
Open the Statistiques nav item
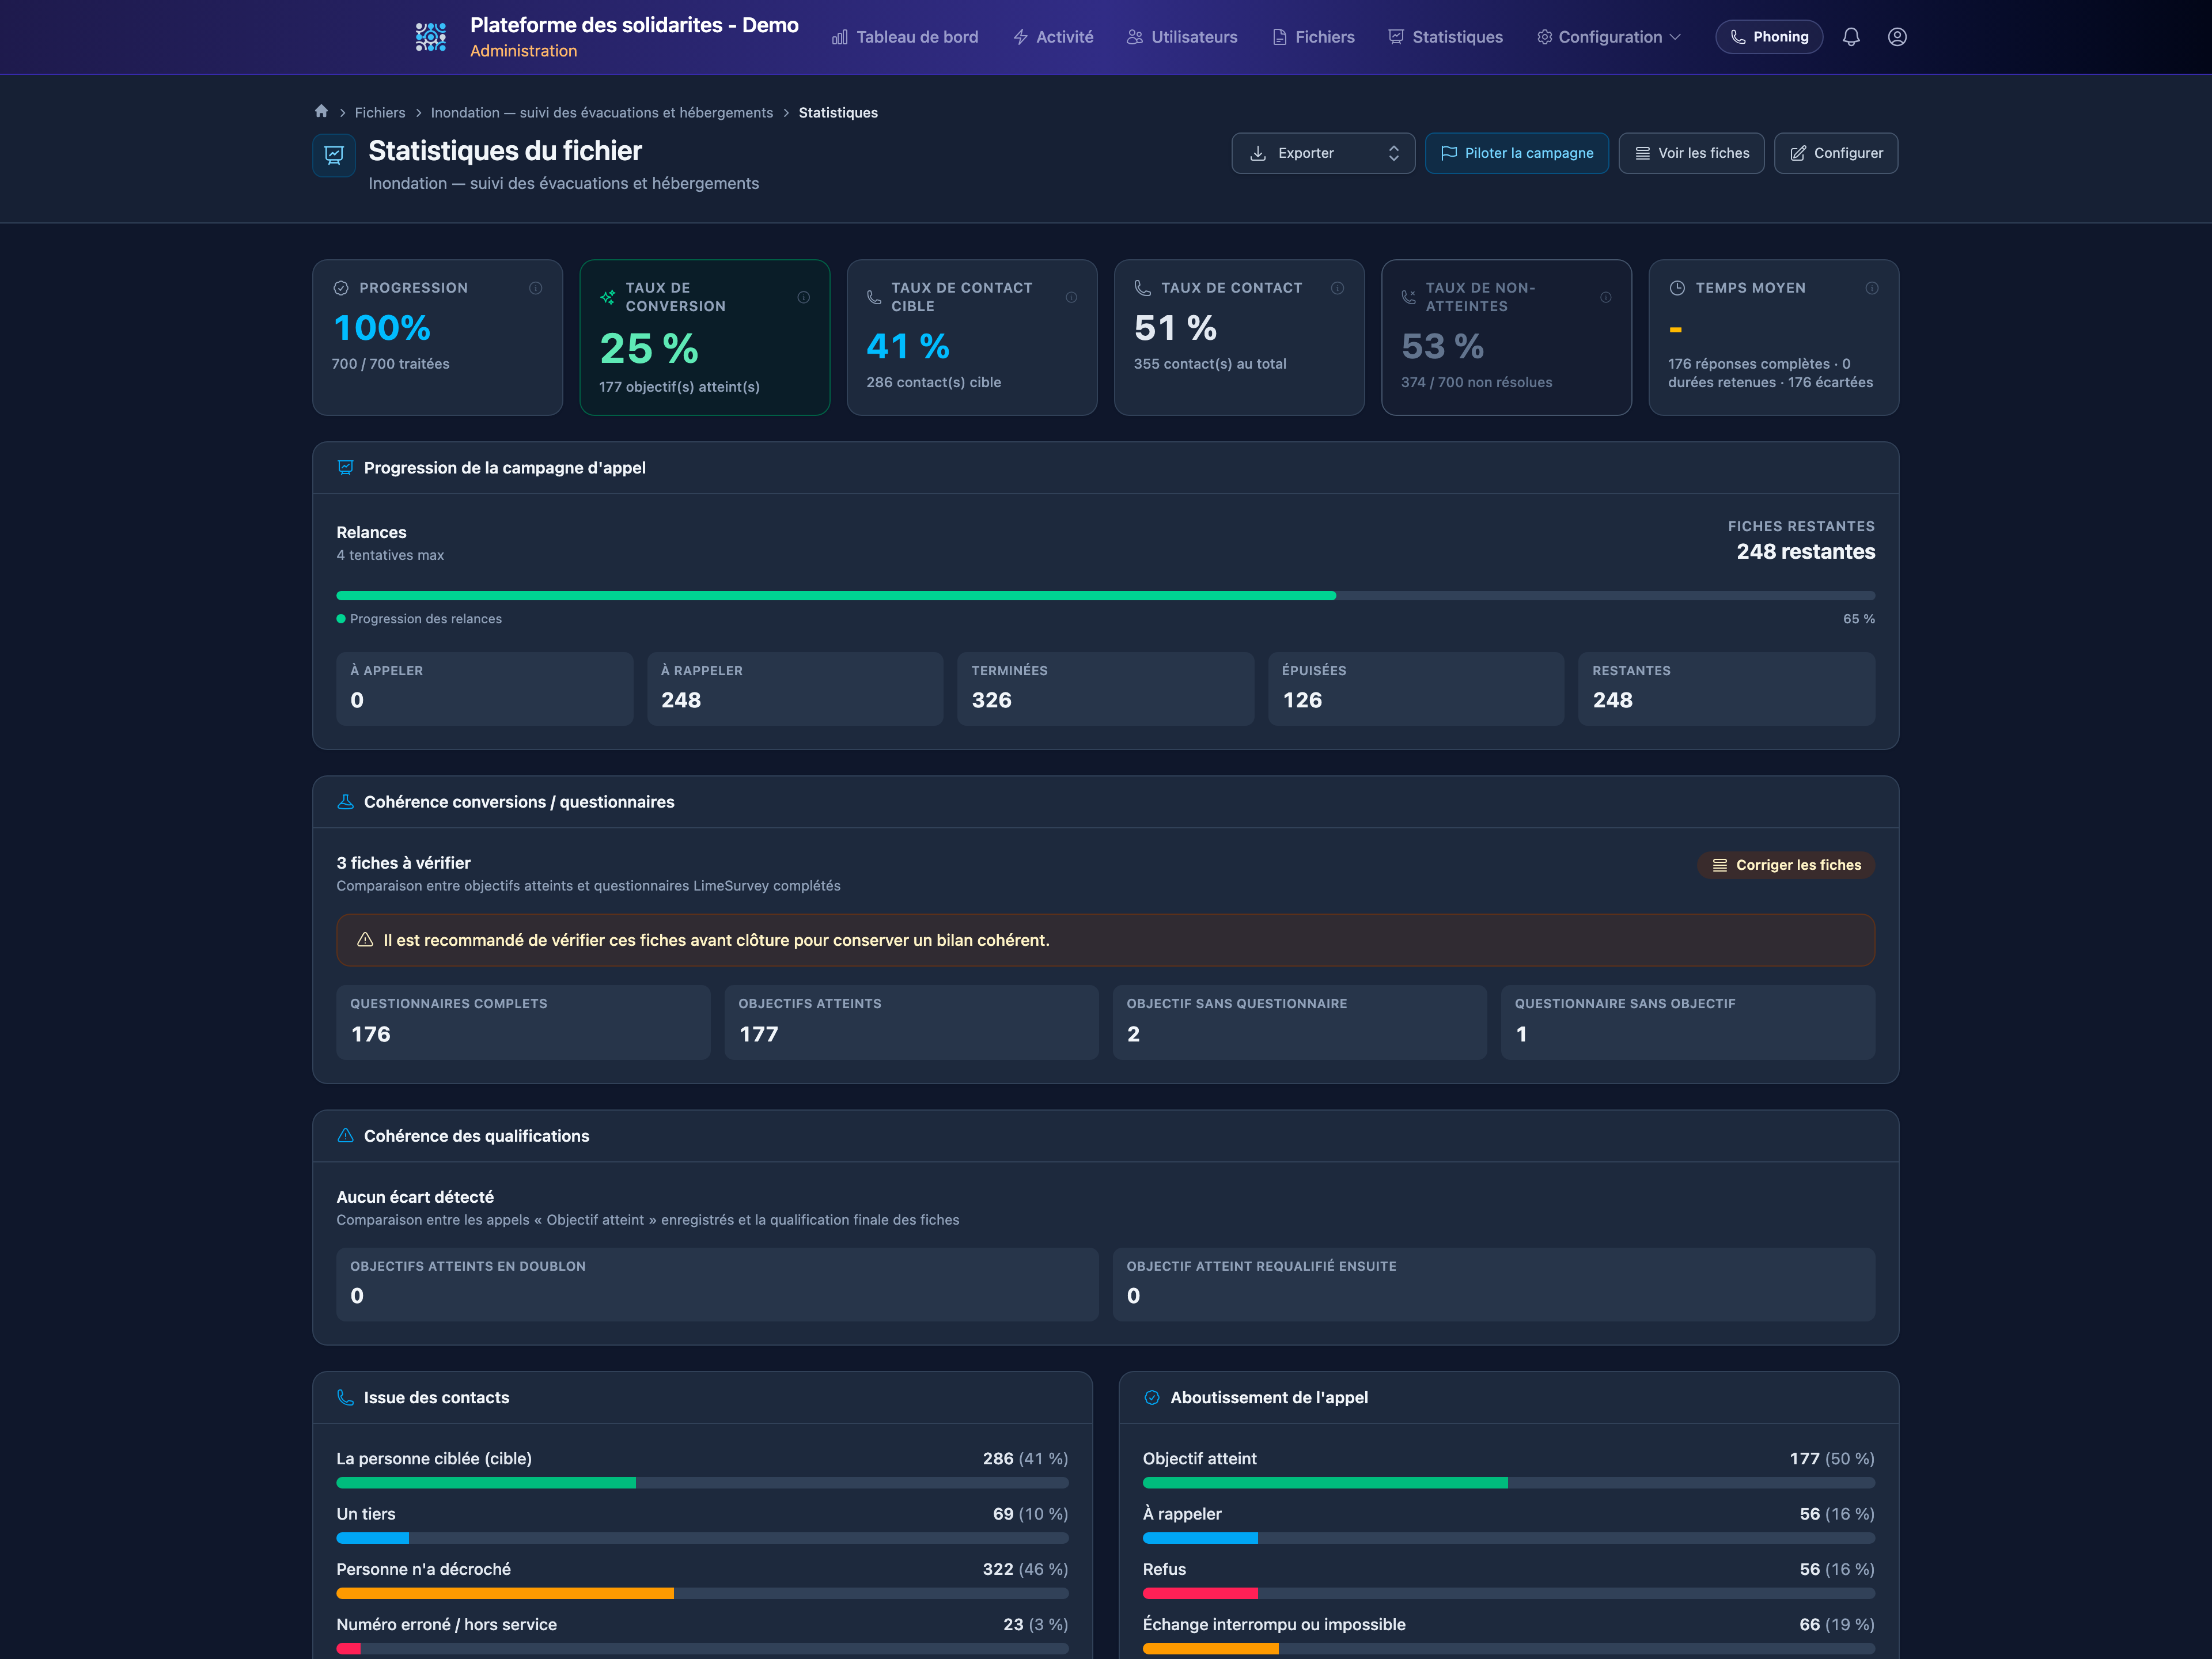pos(1445,37)
